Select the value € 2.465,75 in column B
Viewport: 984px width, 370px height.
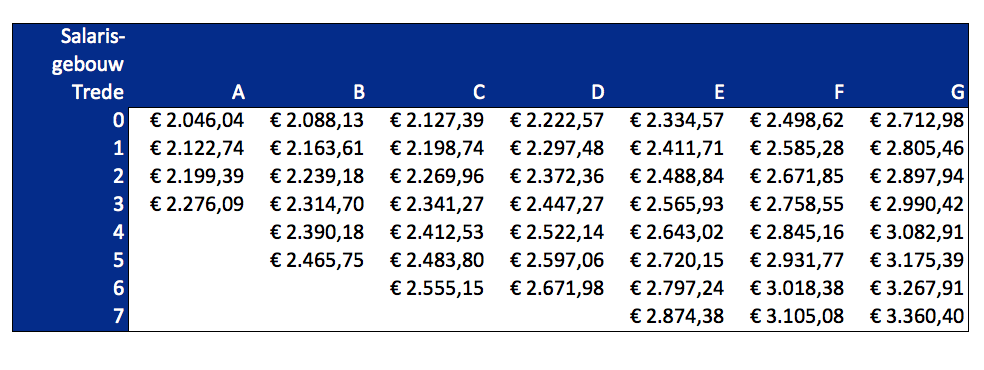[x=317, y=260]
